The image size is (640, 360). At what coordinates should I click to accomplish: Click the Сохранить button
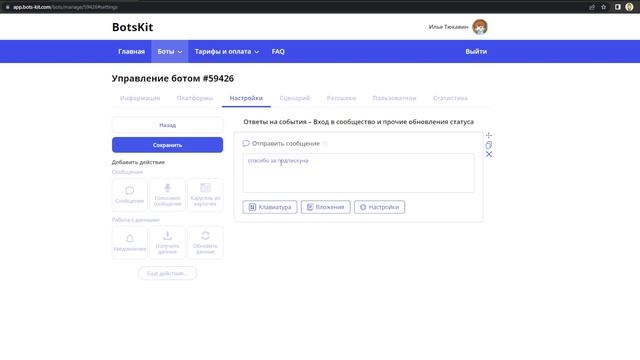[x=167, y=145]
